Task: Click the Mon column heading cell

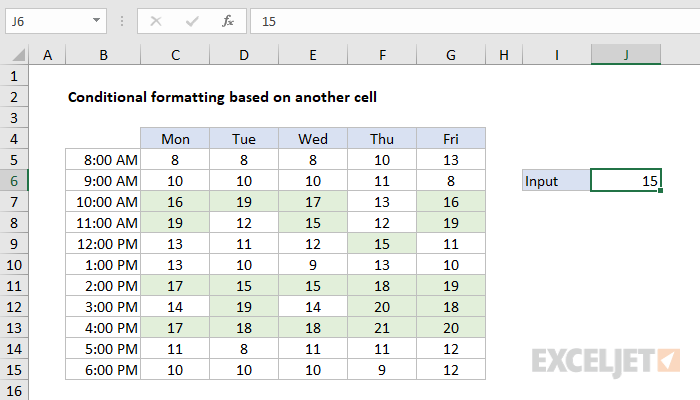Action: click(x=175, y=138)
